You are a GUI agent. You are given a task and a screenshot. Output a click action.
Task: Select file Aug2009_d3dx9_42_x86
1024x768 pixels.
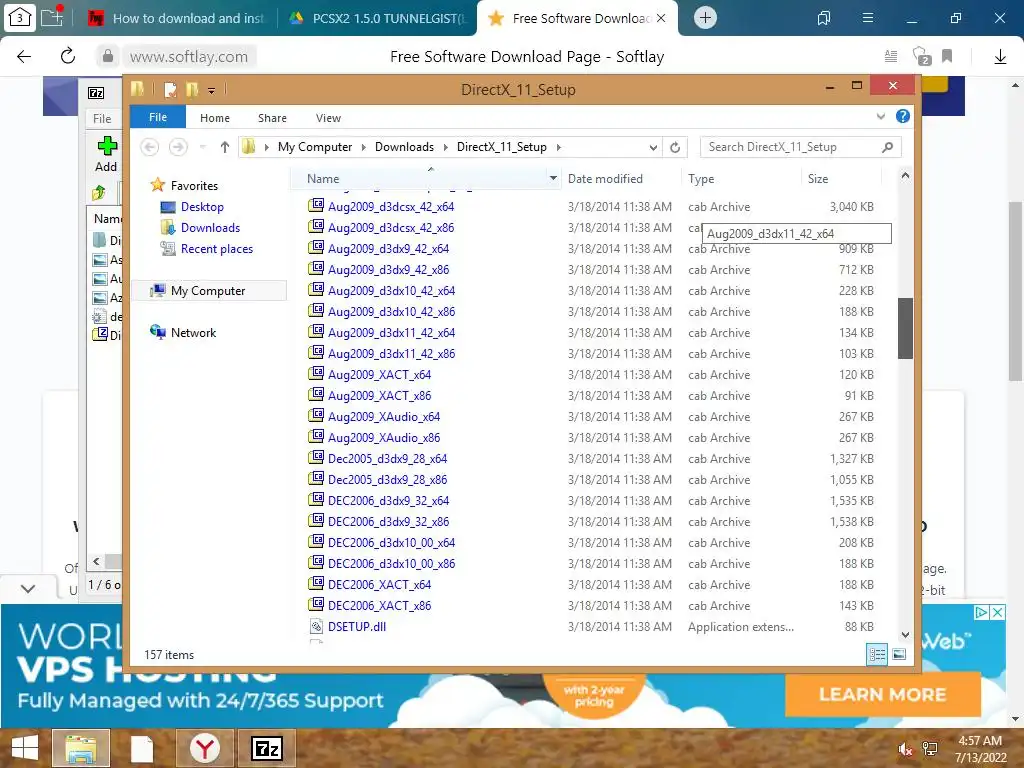coord(388,270)
